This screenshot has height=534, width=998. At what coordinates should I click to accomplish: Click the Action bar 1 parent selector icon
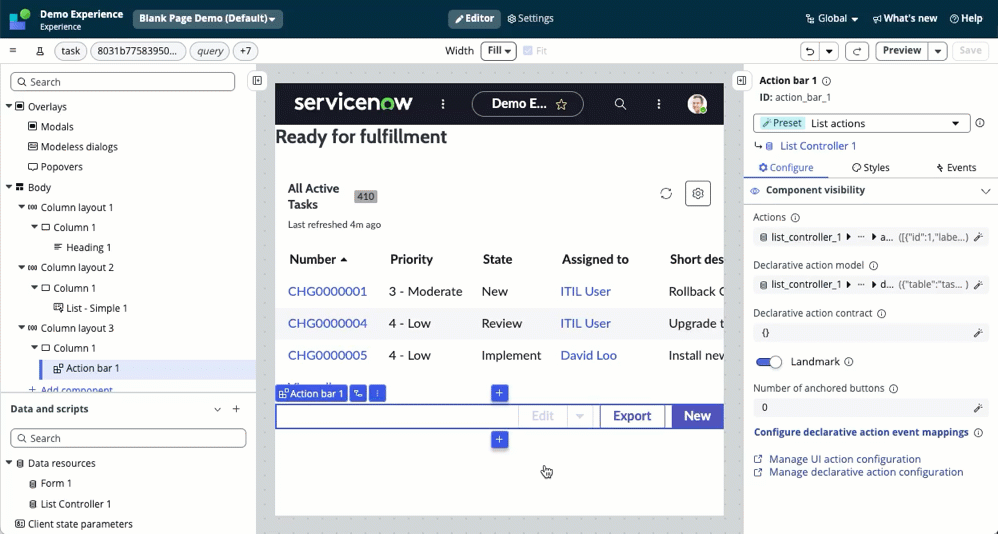pyautogui.click(x=358, y=393)
